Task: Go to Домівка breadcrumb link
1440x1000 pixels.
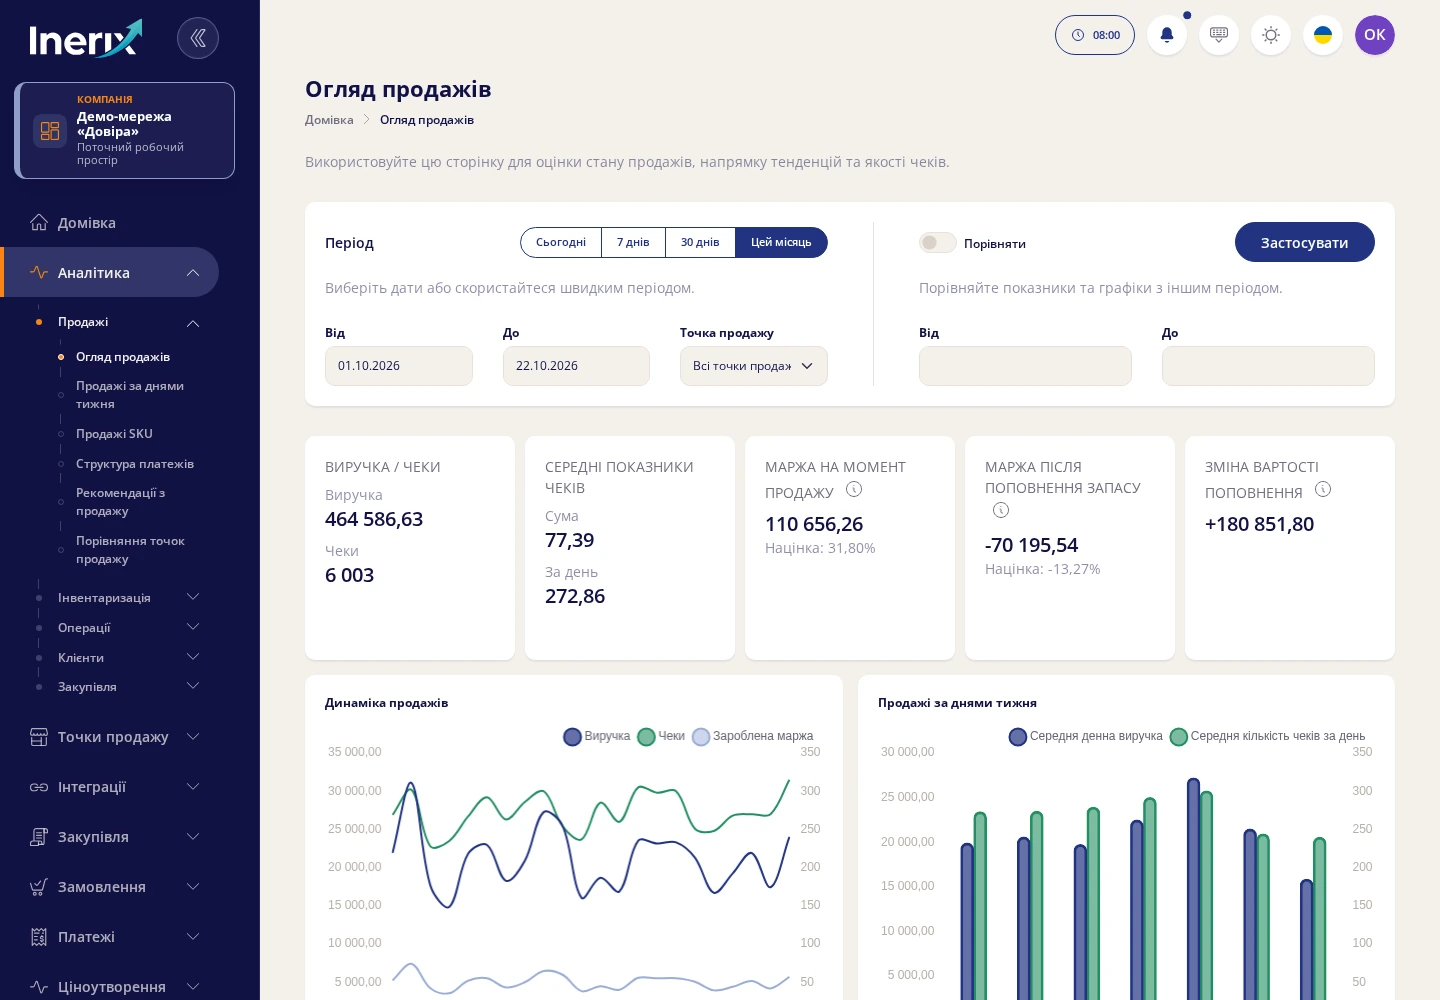Action: click(x=329, y=120)
